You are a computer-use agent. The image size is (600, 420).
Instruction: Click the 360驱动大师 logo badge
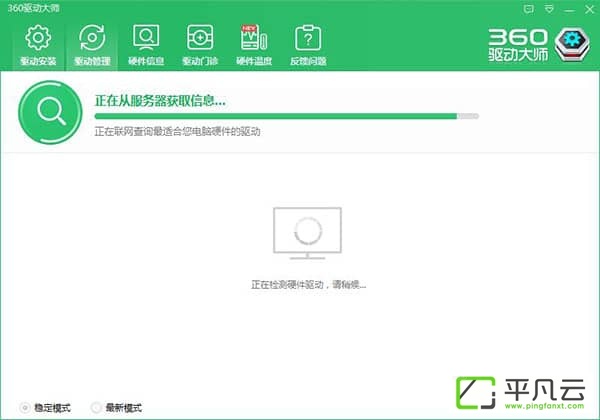[572, 44]
